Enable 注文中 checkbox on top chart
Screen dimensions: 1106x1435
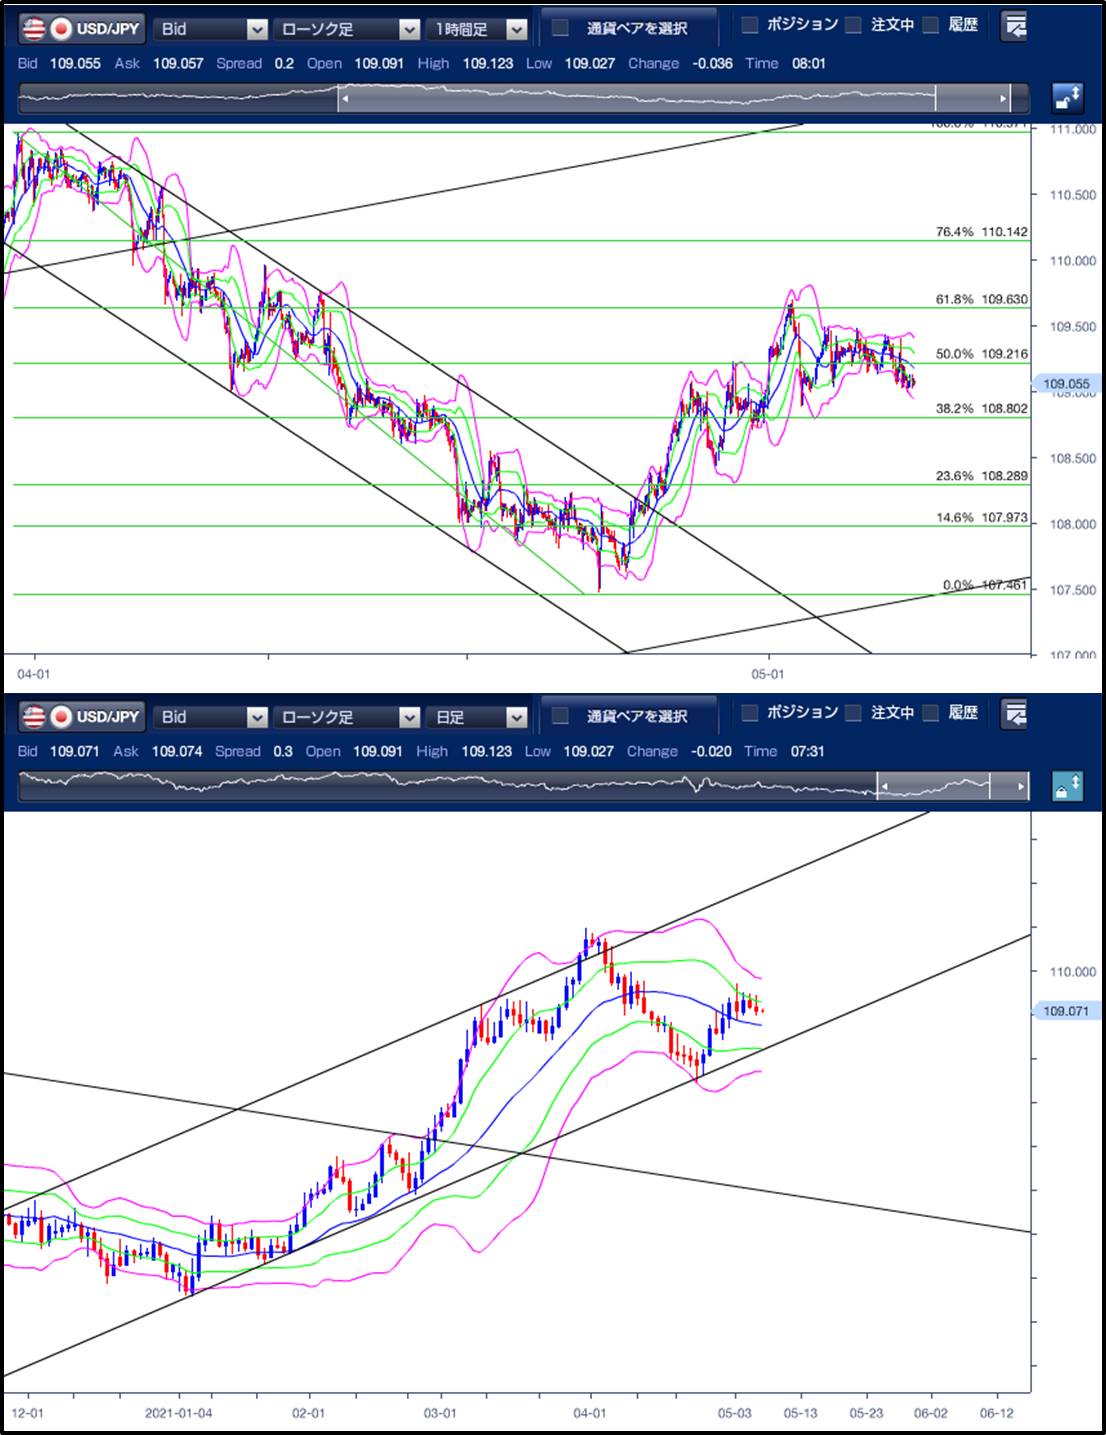(x=853, y=25)
